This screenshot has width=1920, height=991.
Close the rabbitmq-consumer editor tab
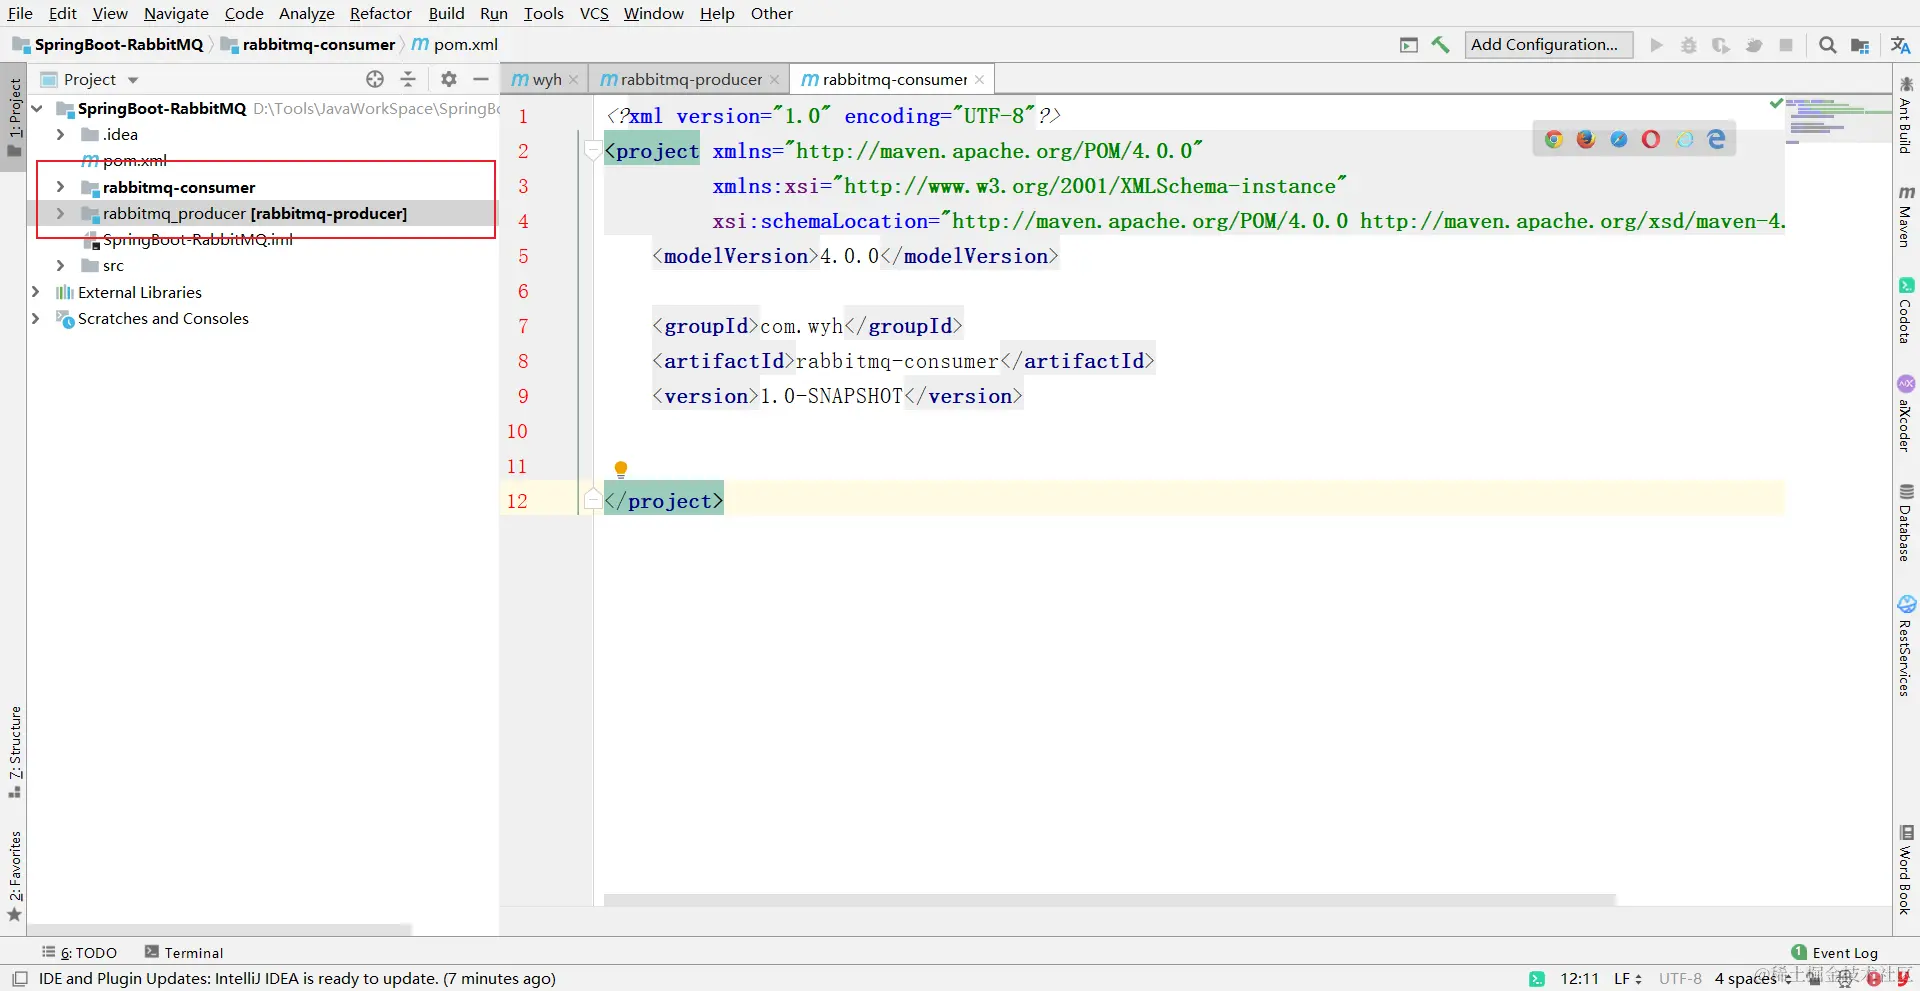tap(980, 80)
